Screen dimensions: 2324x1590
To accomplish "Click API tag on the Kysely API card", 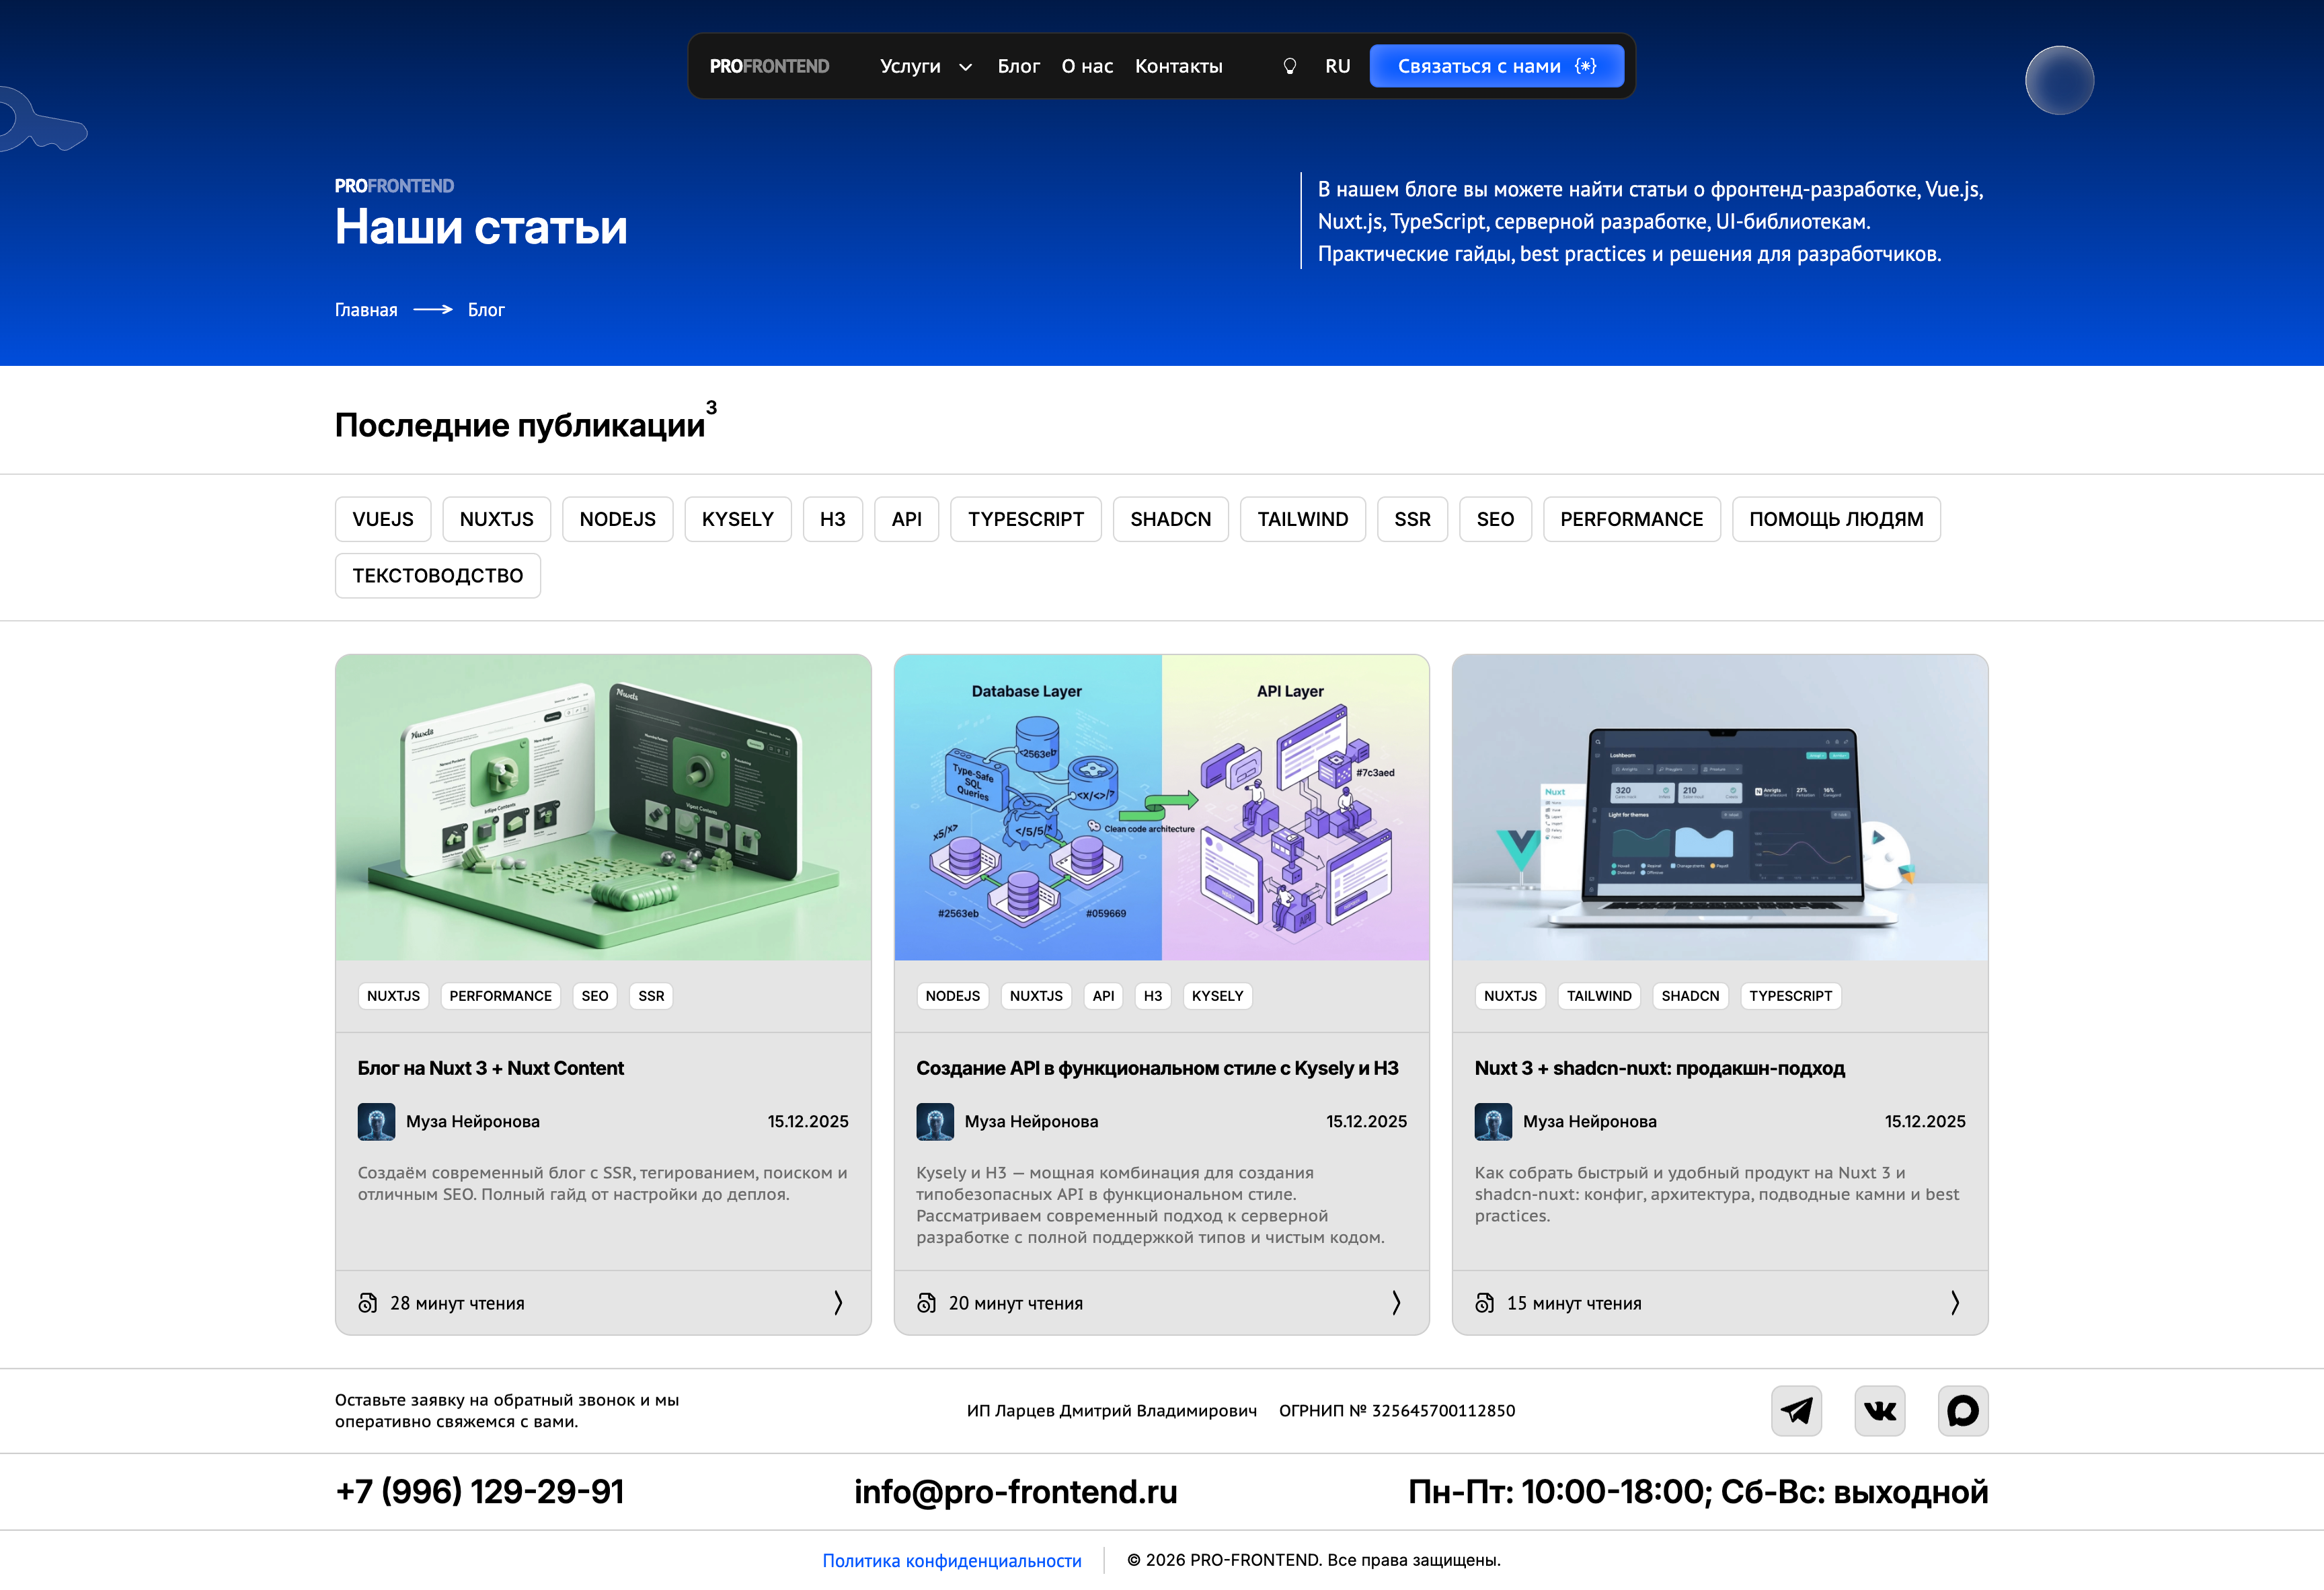I will click(x=1103, y=996).
